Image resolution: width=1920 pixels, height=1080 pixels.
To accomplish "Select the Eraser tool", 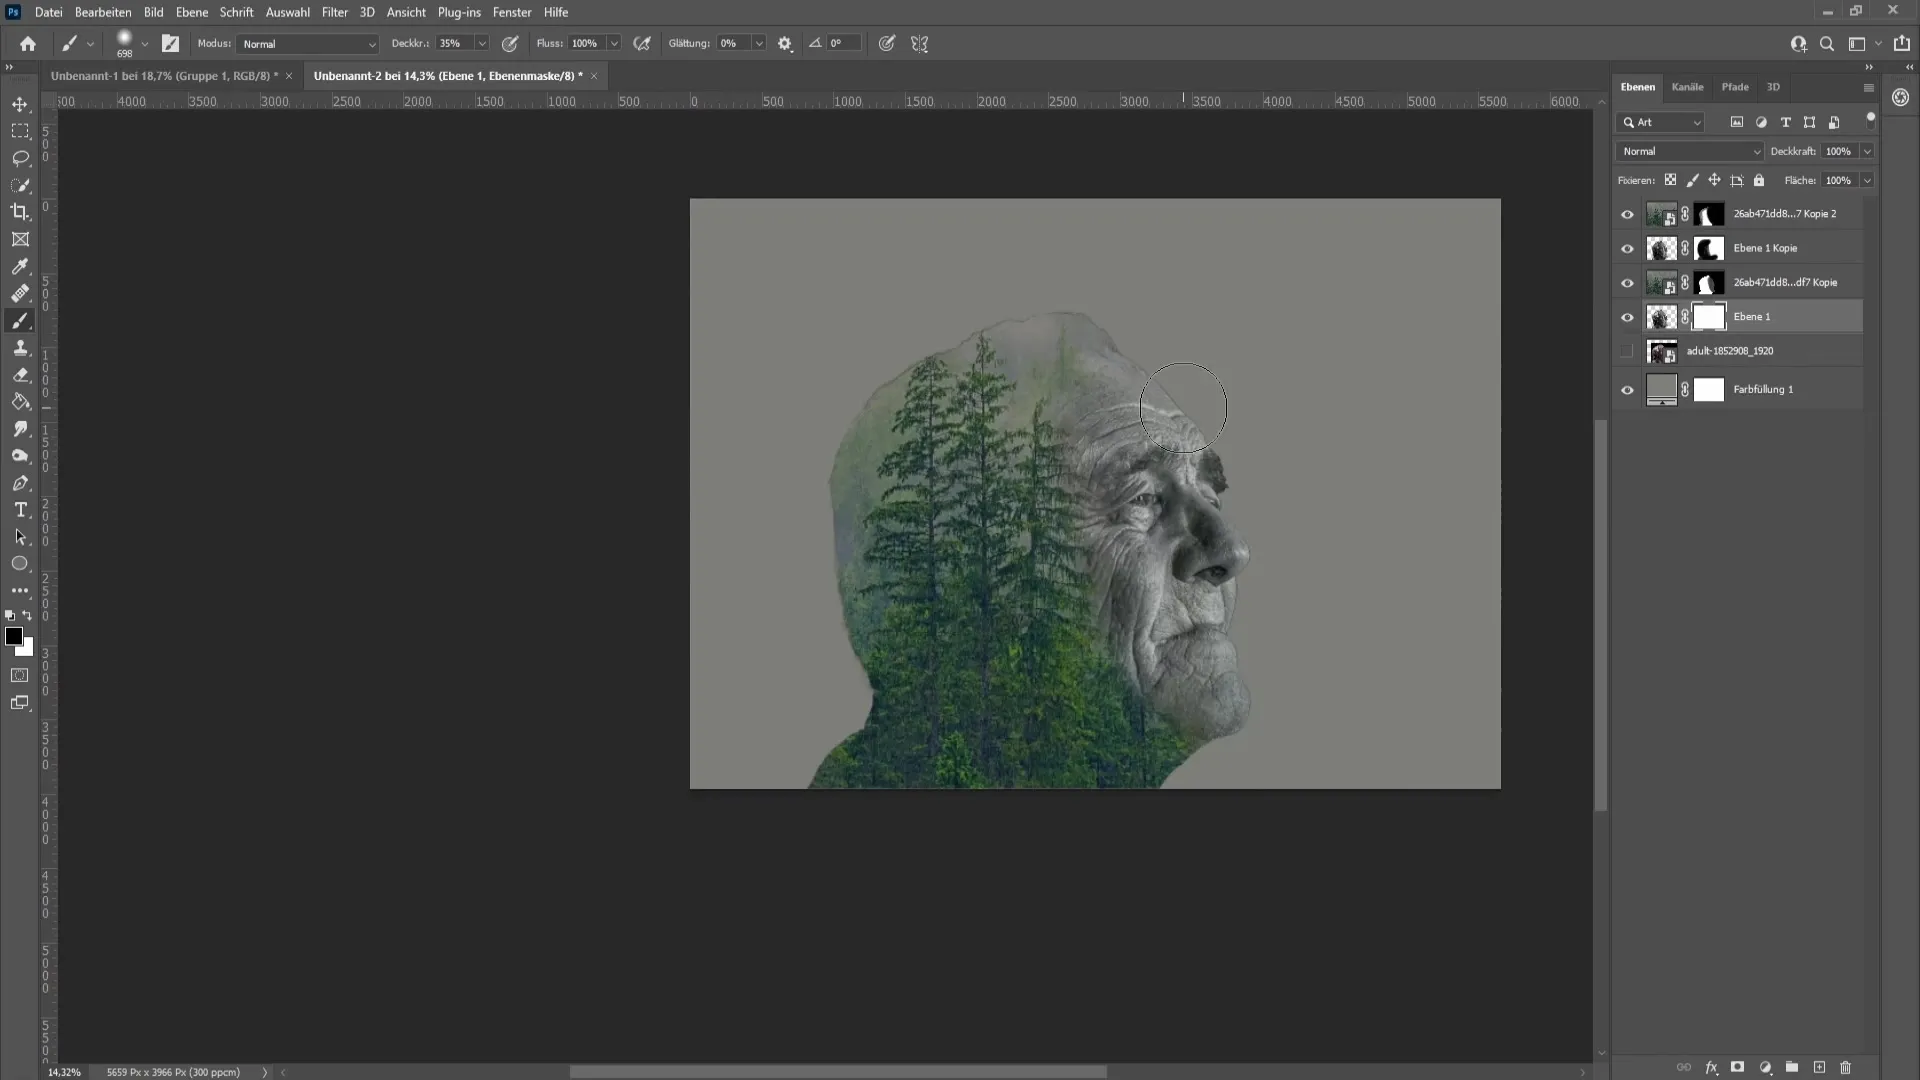I will 20,375.
